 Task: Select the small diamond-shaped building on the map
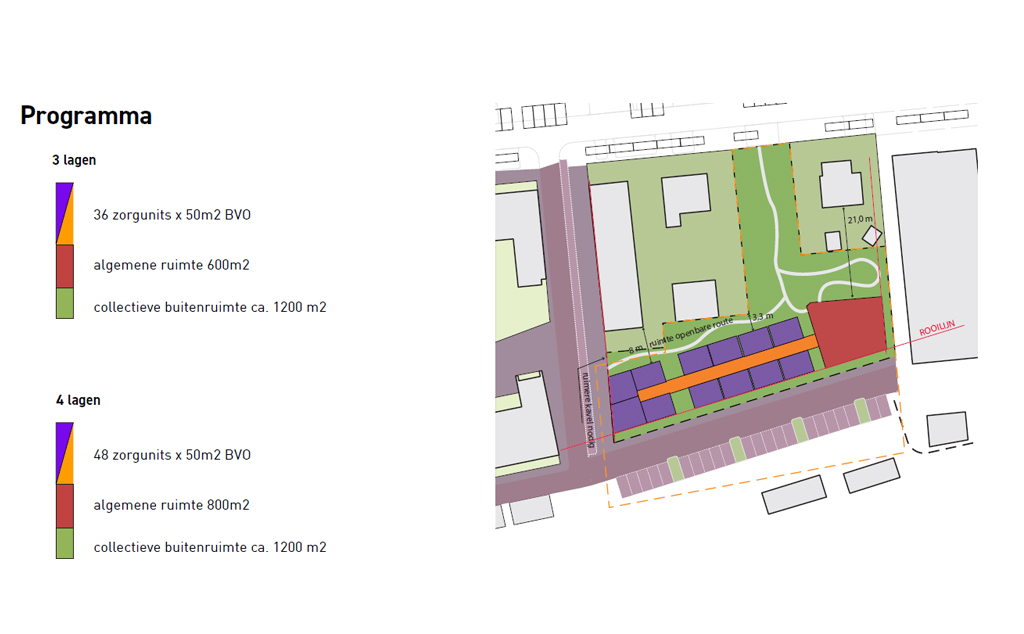click(x=872, y=236)
